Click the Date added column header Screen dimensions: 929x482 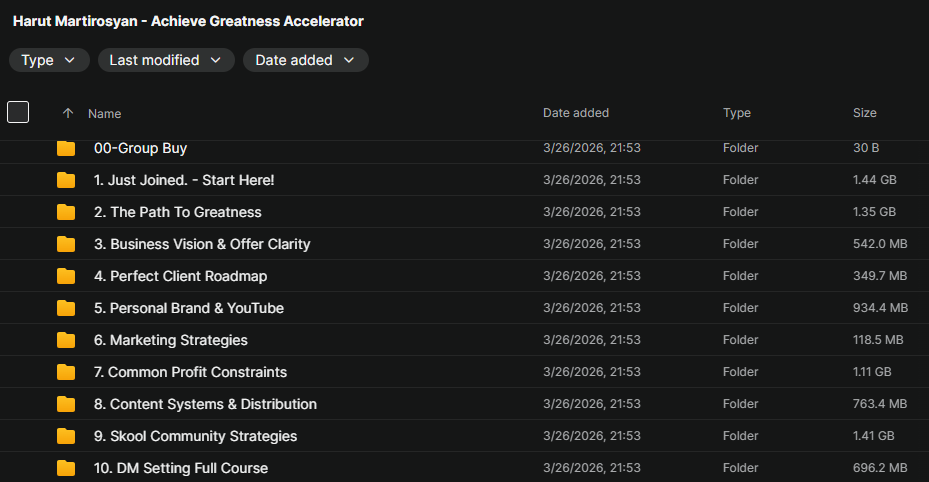tap(575, 113)
